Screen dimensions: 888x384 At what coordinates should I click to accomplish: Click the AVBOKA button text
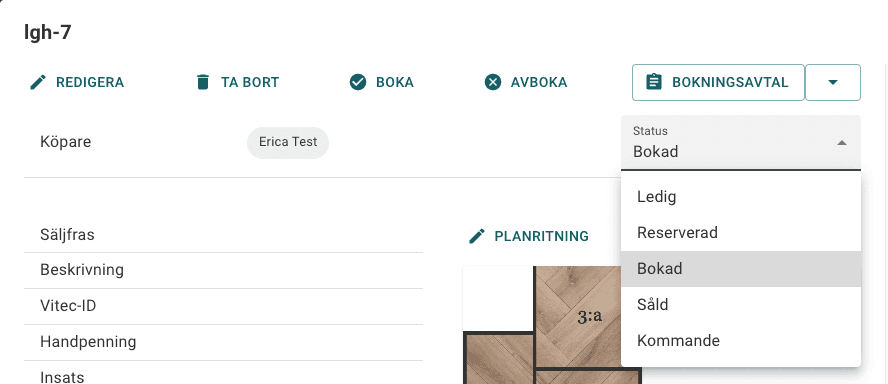(x=539, y=83)
